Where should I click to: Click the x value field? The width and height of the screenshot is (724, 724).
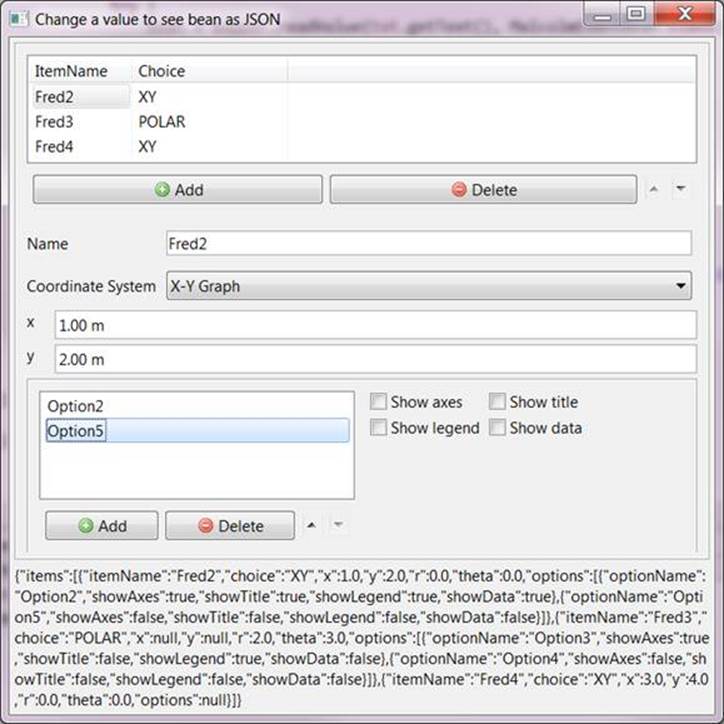376,325
